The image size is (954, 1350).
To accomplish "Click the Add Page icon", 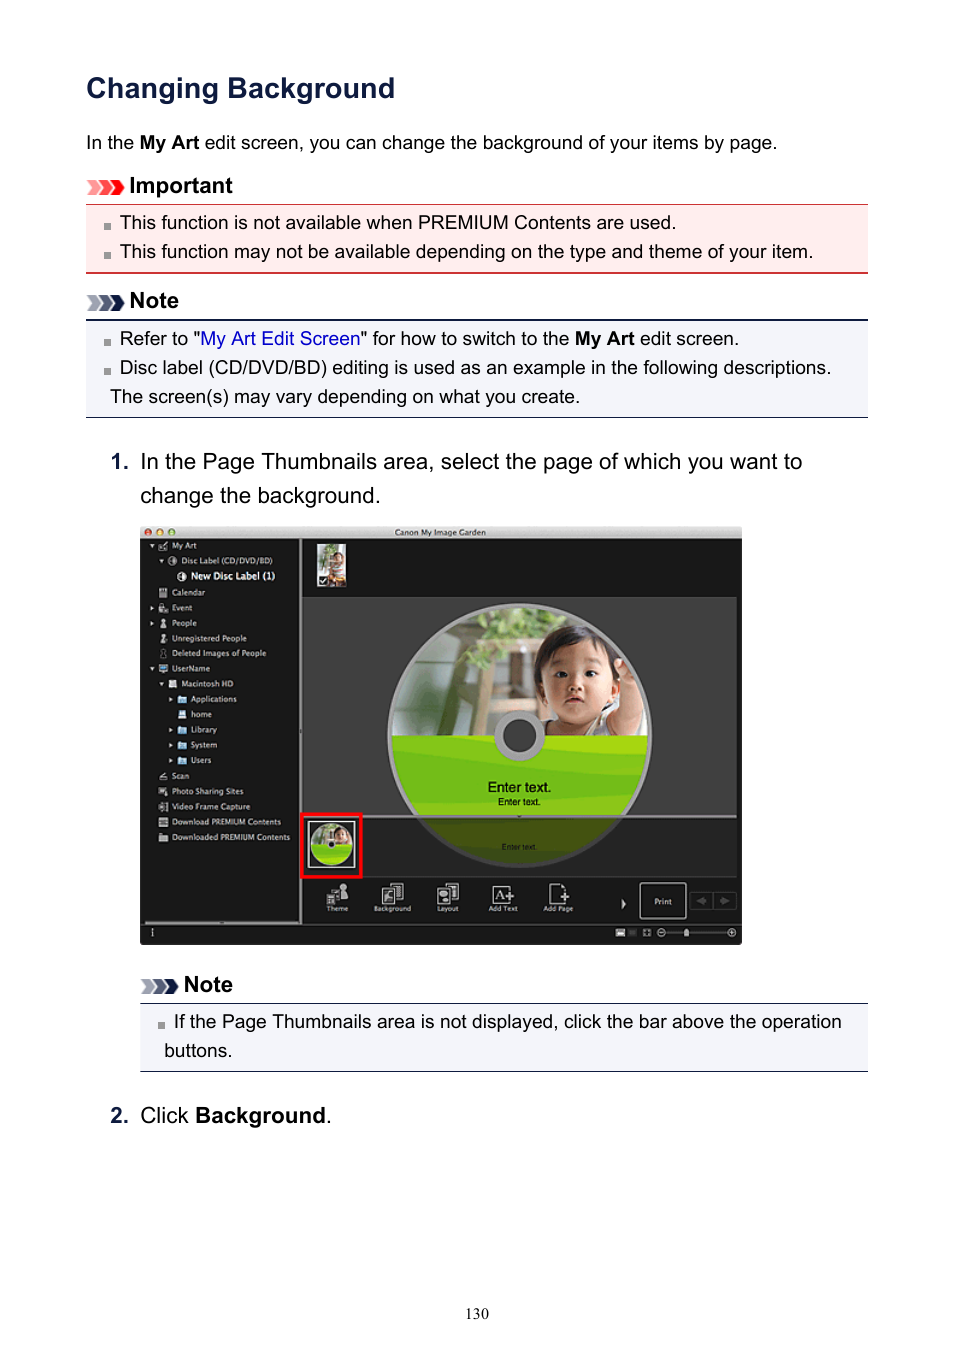I will click(x=558, y=897).
